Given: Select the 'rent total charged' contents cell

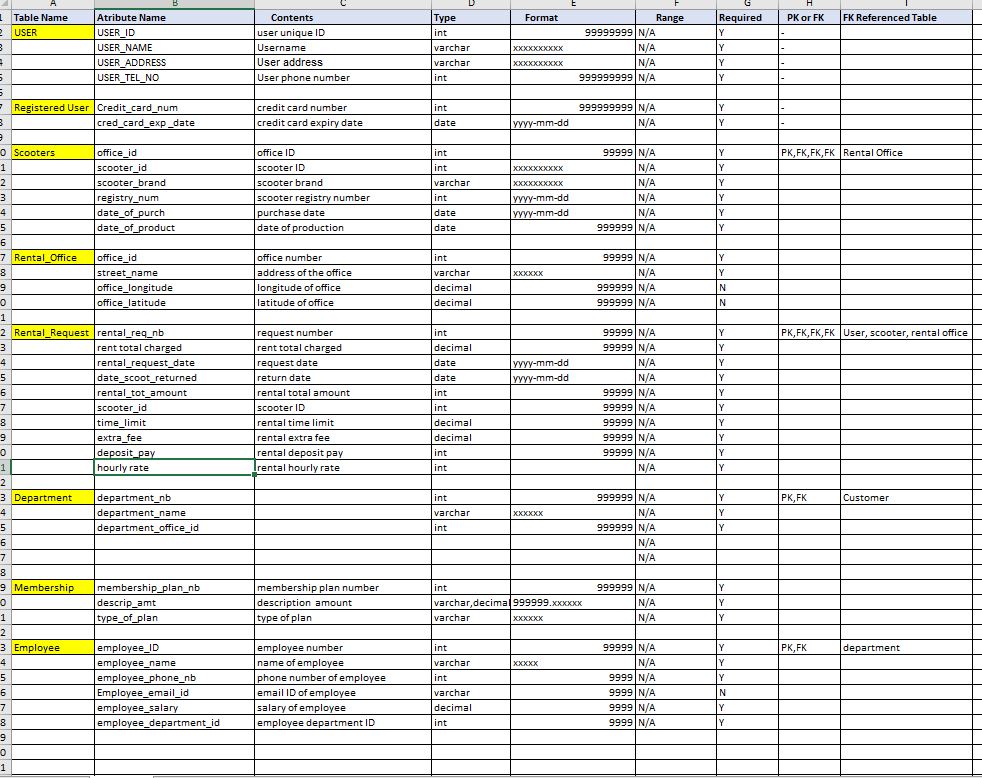Looking at the screenshot, I should (343, 348).
